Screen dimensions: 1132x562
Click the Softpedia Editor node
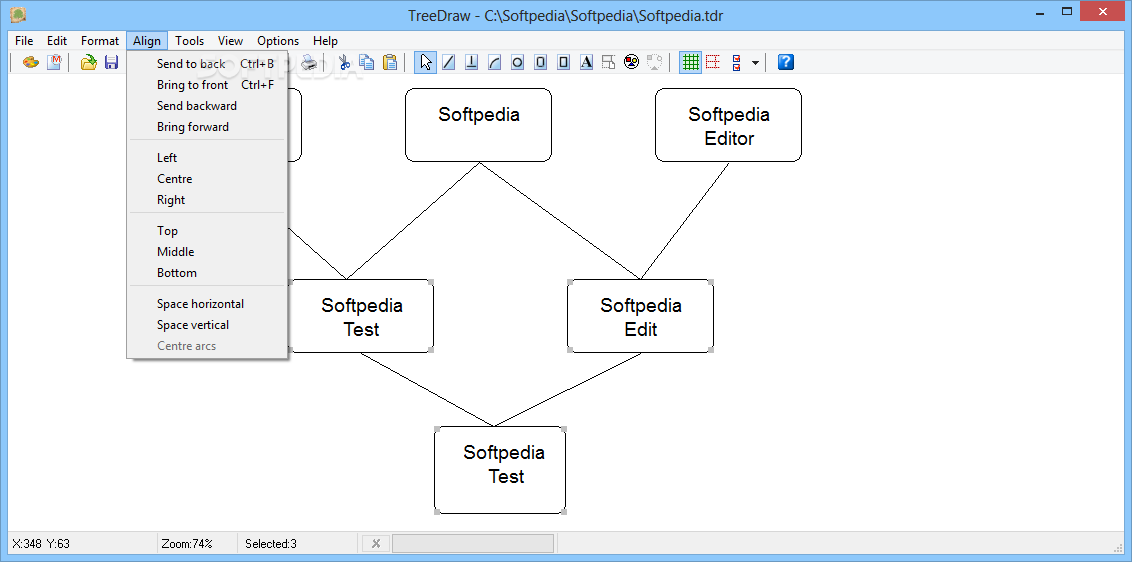click(728, 125)
